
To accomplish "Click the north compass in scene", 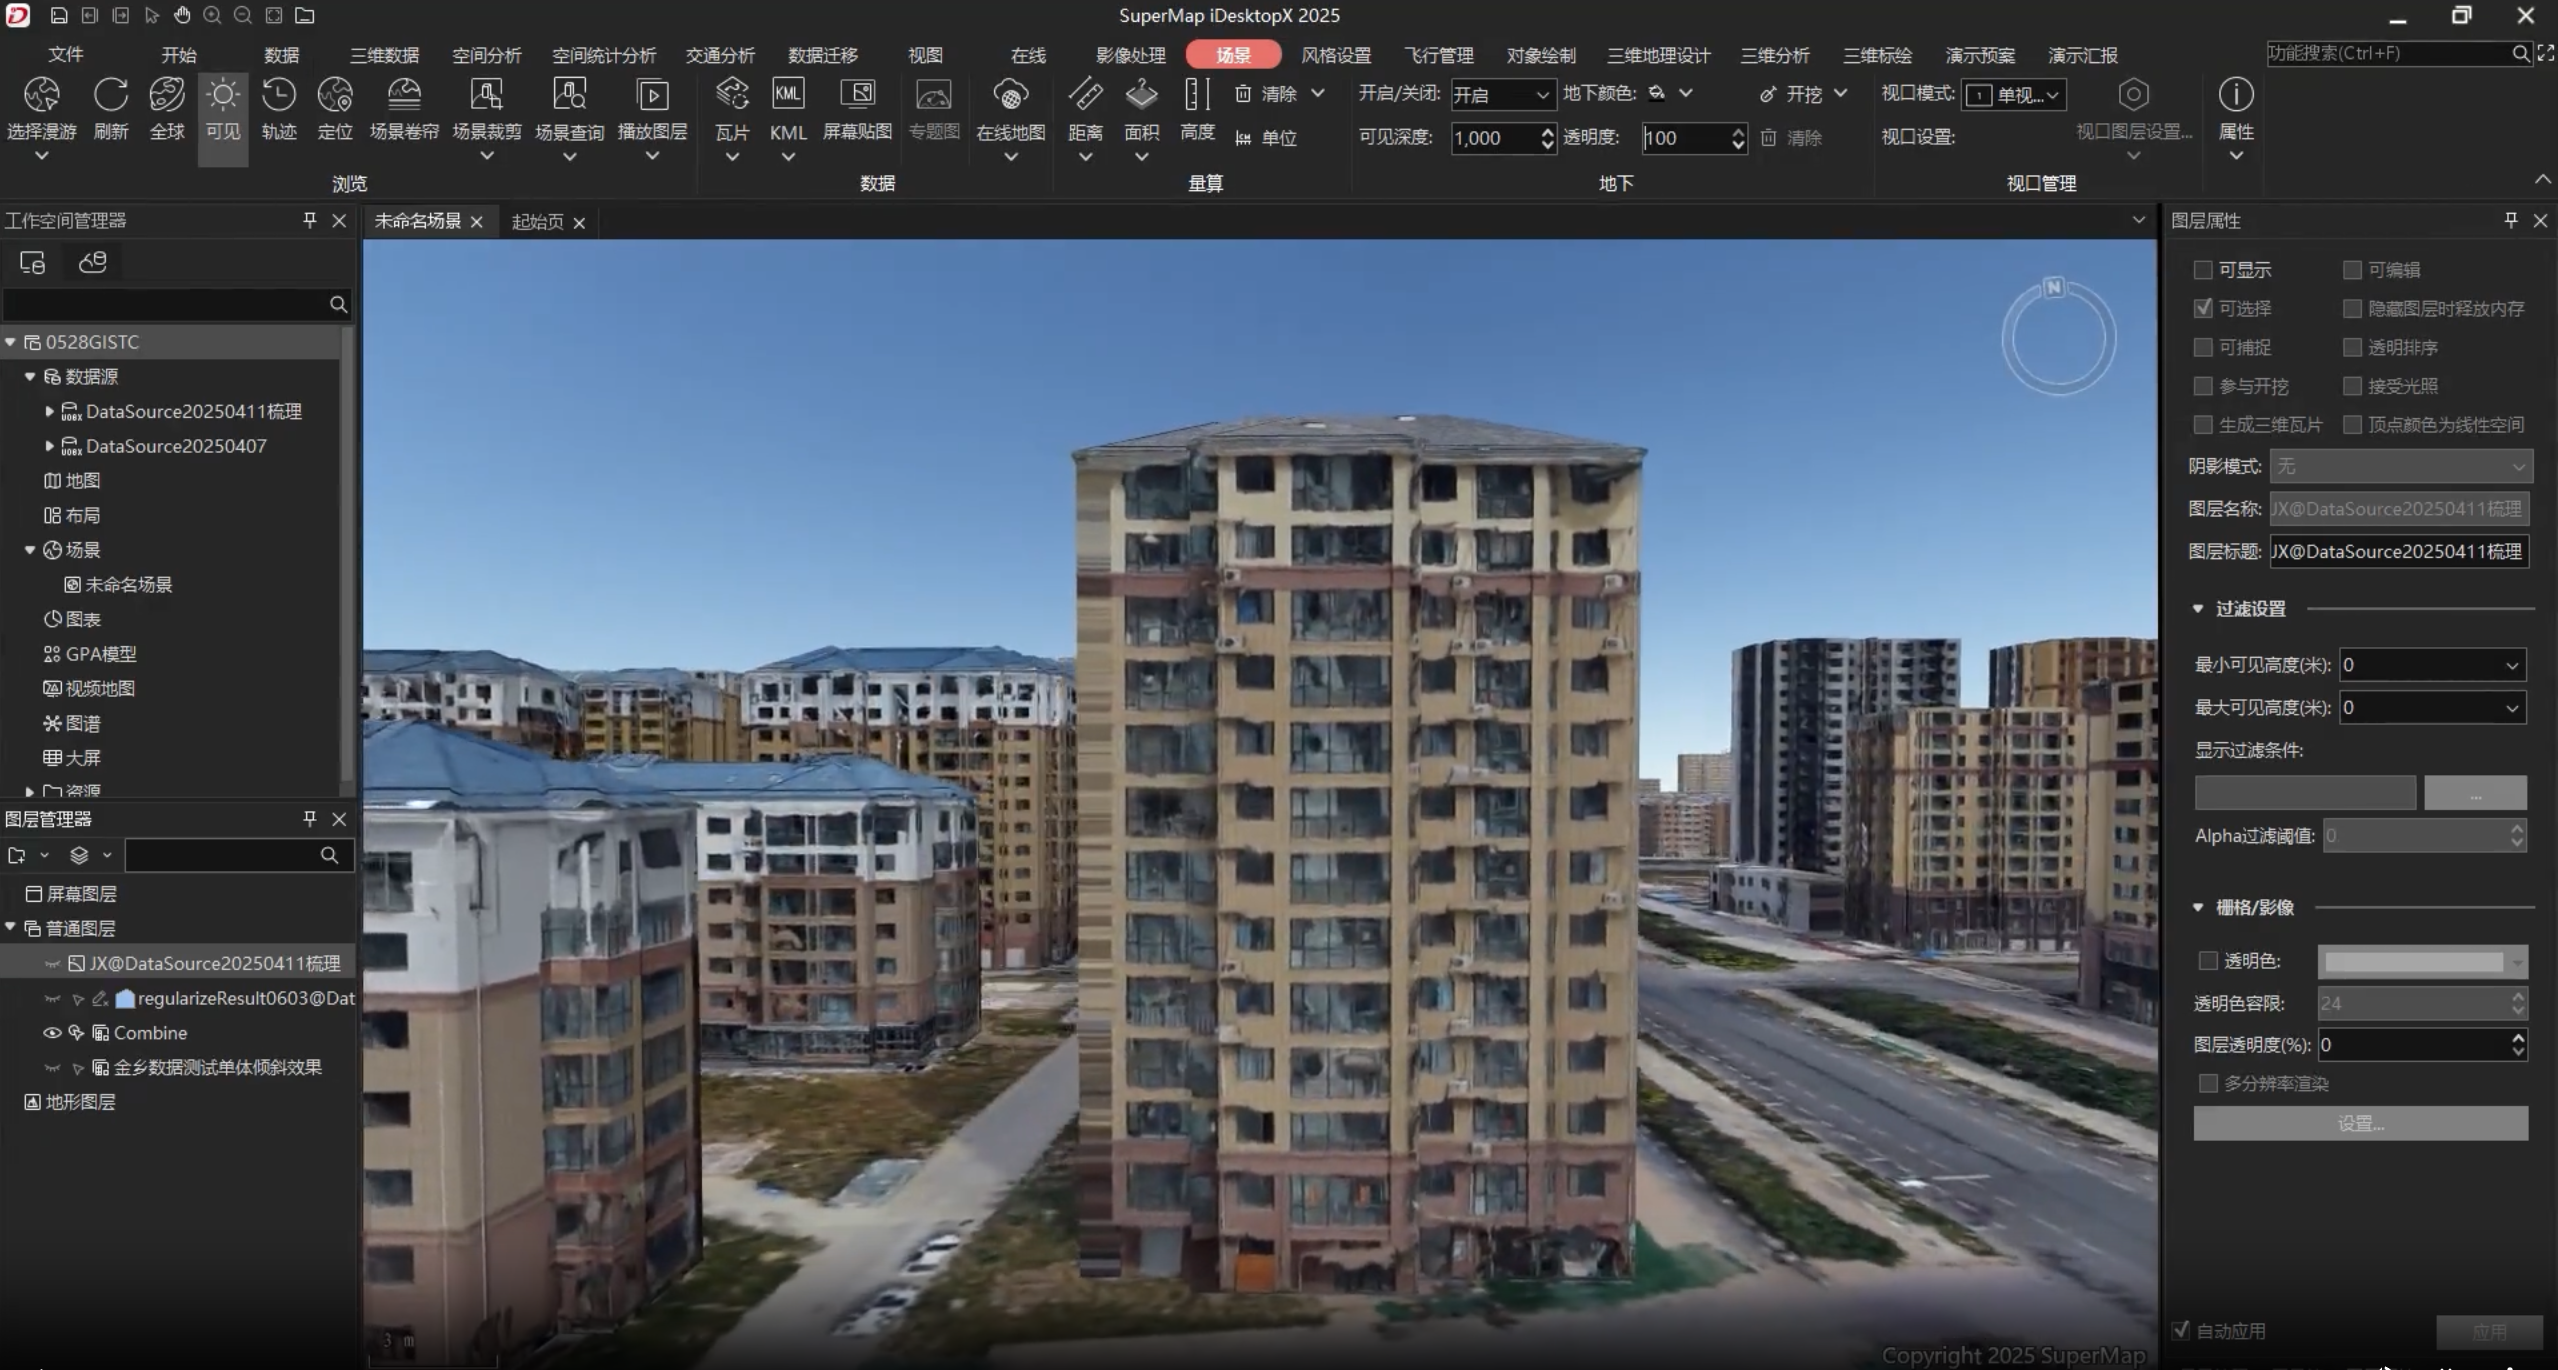I will tap(2058, 337).
